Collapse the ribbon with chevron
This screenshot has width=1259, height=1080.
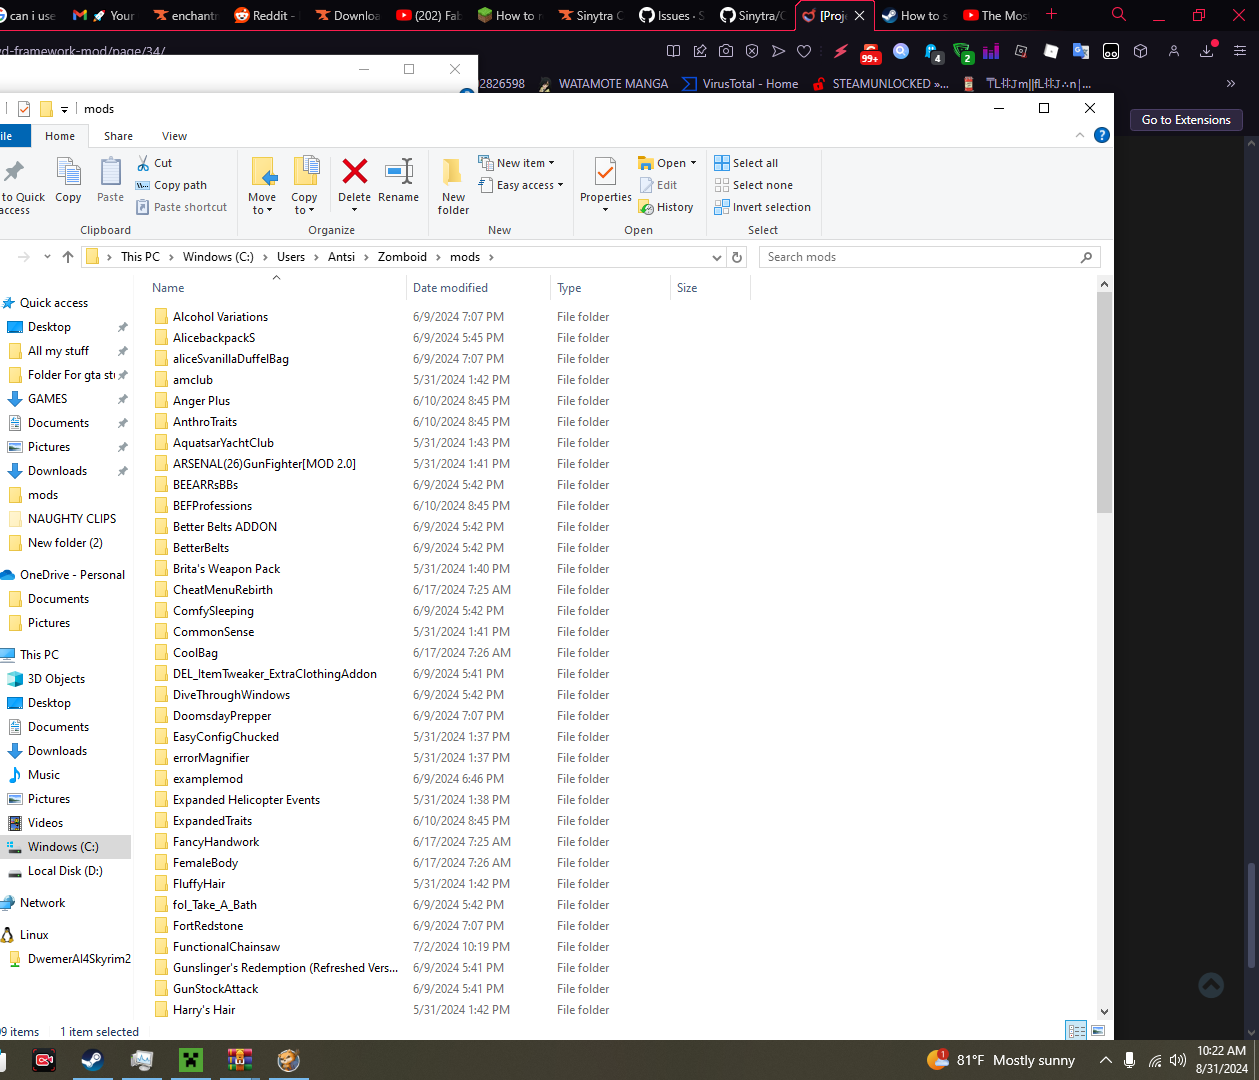[1080, 135]
